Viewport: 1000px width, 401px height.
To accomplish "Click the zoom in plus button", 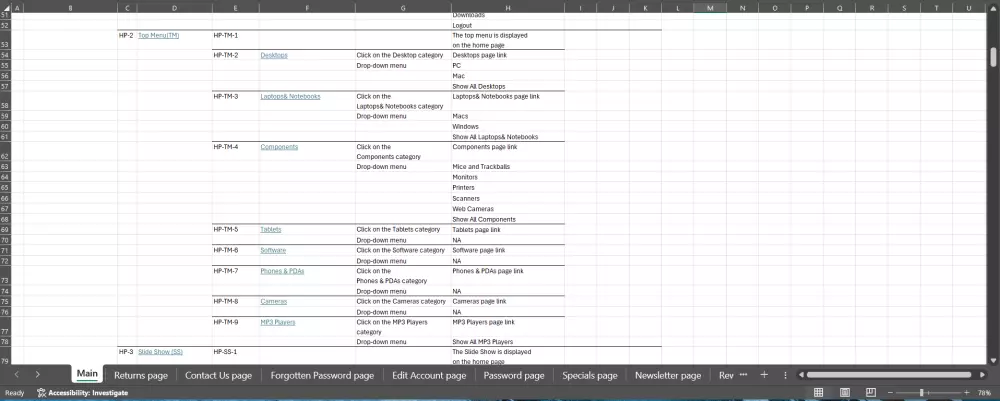I will pyautogui.click(x=967, y=393).
